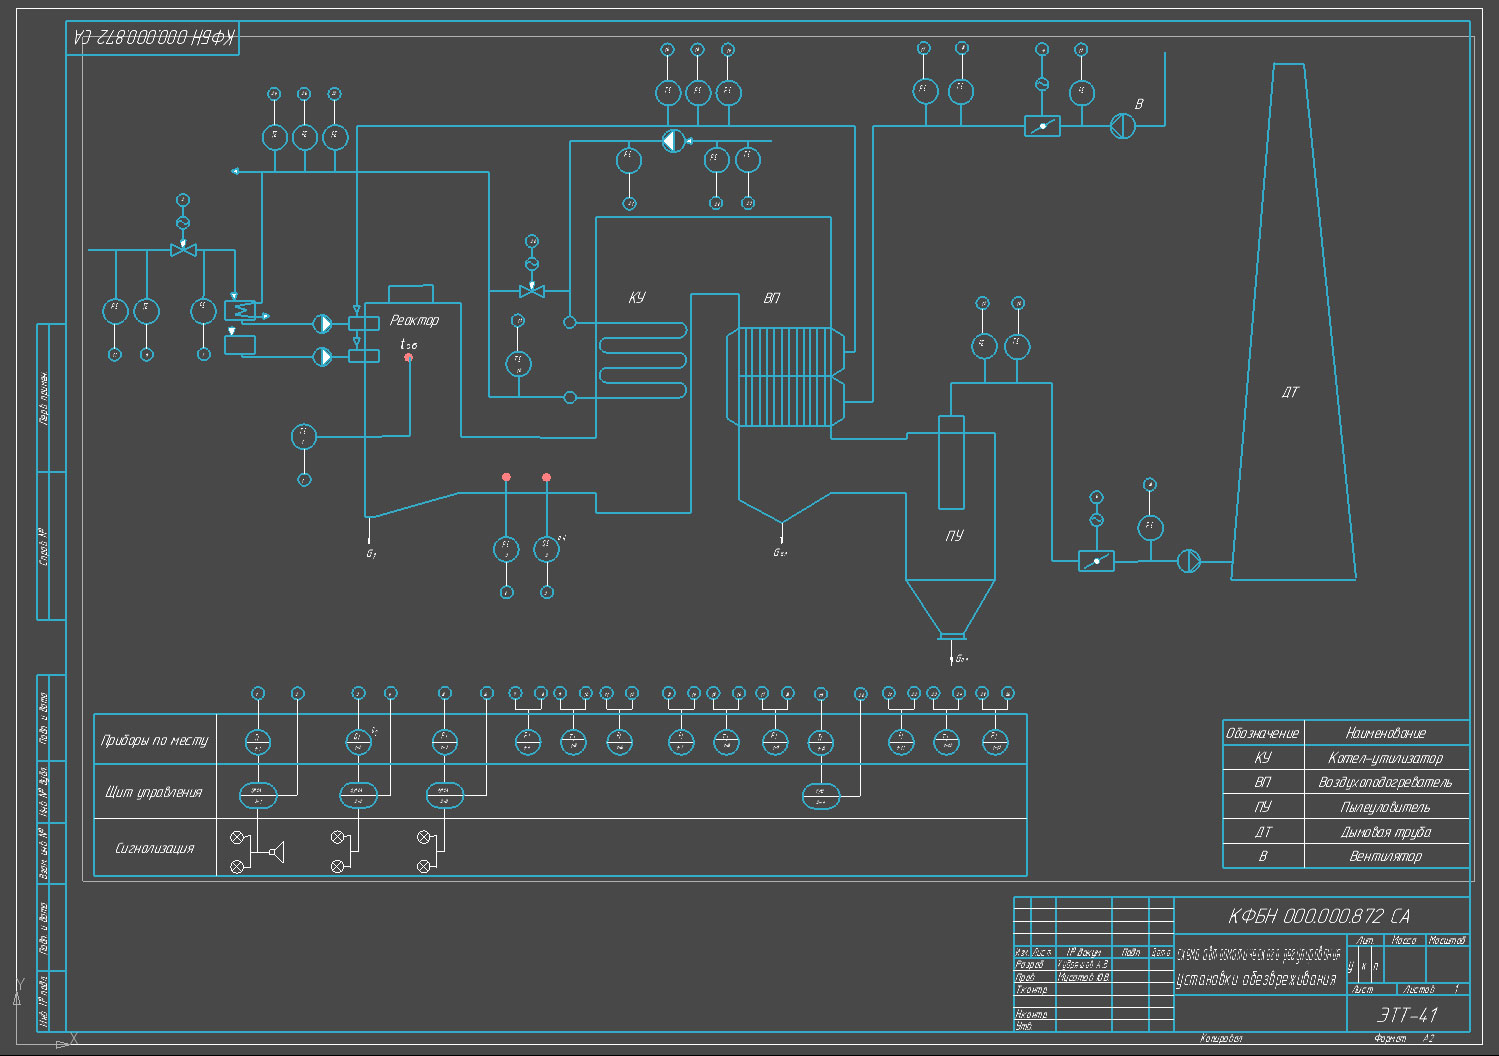This screenshot has height=1056, width=1499.
Task: Click the Реактор label
Action: [414, 320]
